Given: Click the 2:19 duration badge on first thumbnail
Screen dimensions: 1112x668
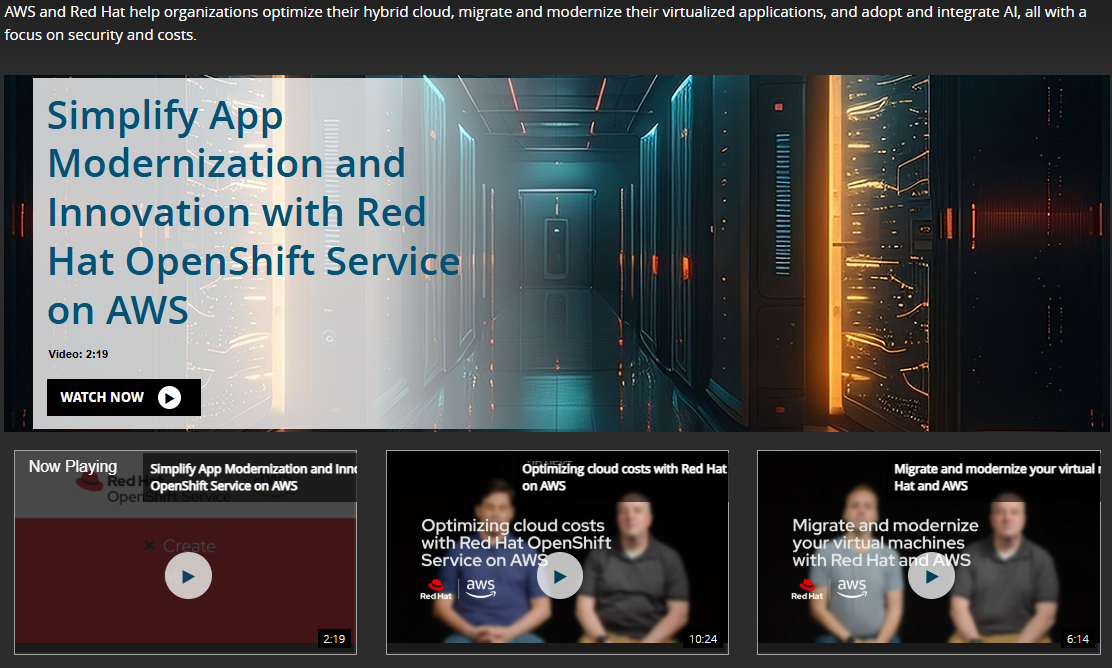Looking at the screenshot, I should point(334,639).
